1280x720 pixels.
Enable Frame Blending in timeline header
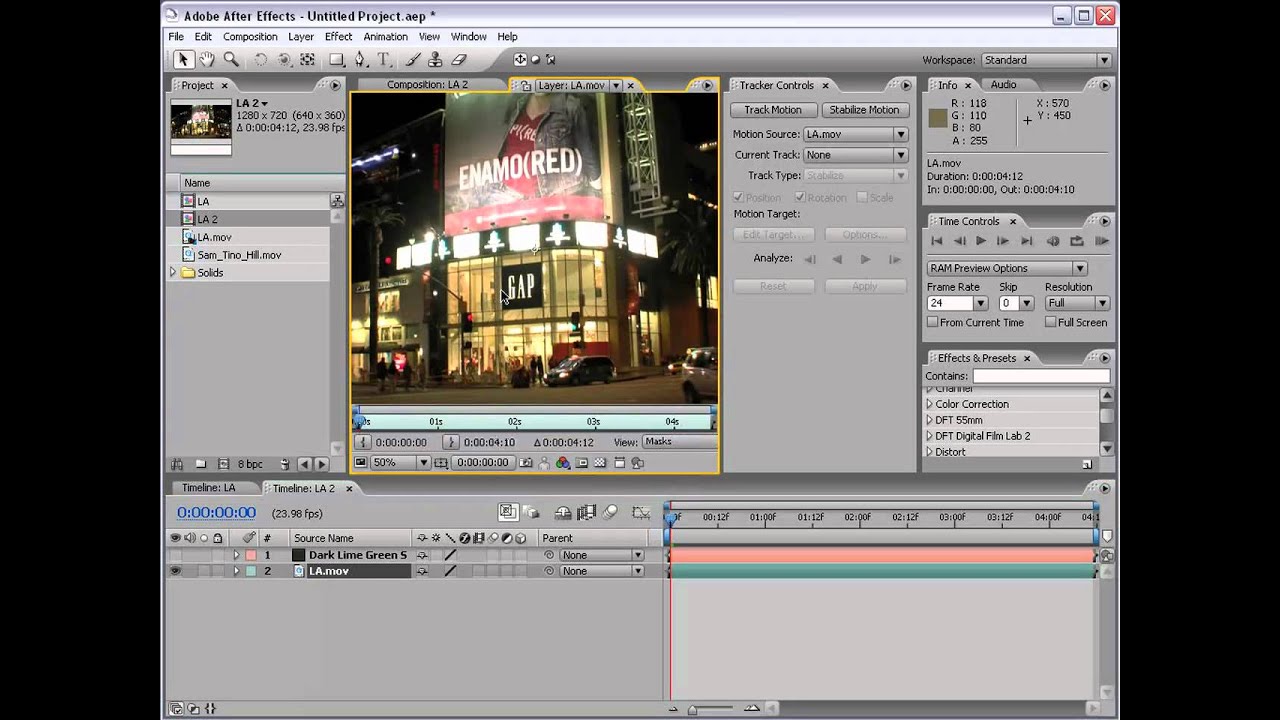586,513
